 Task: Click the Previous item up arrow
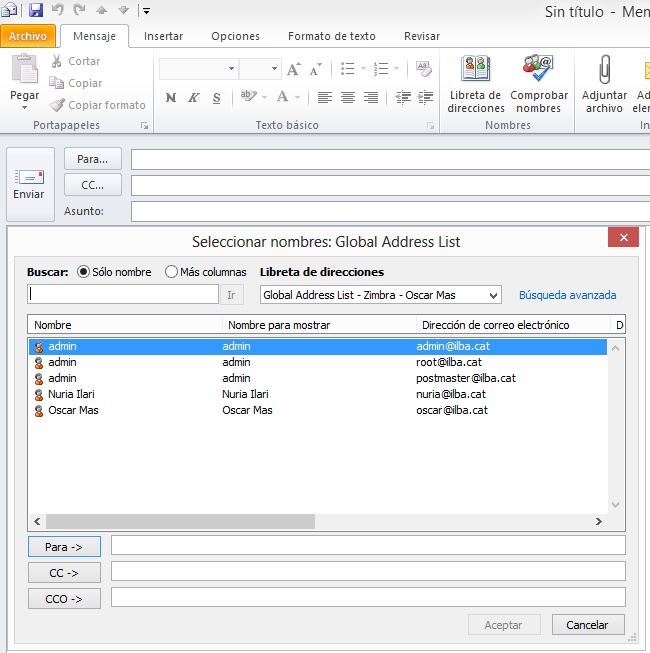click(102, 10)
